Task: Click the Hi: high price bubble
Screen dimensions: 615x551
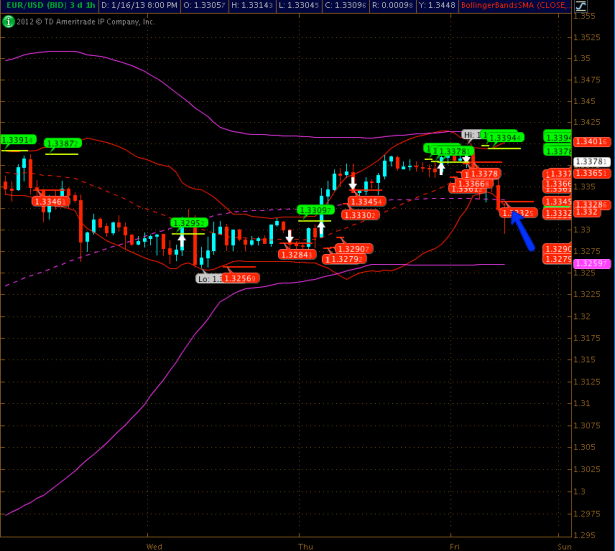Action: 472,134
